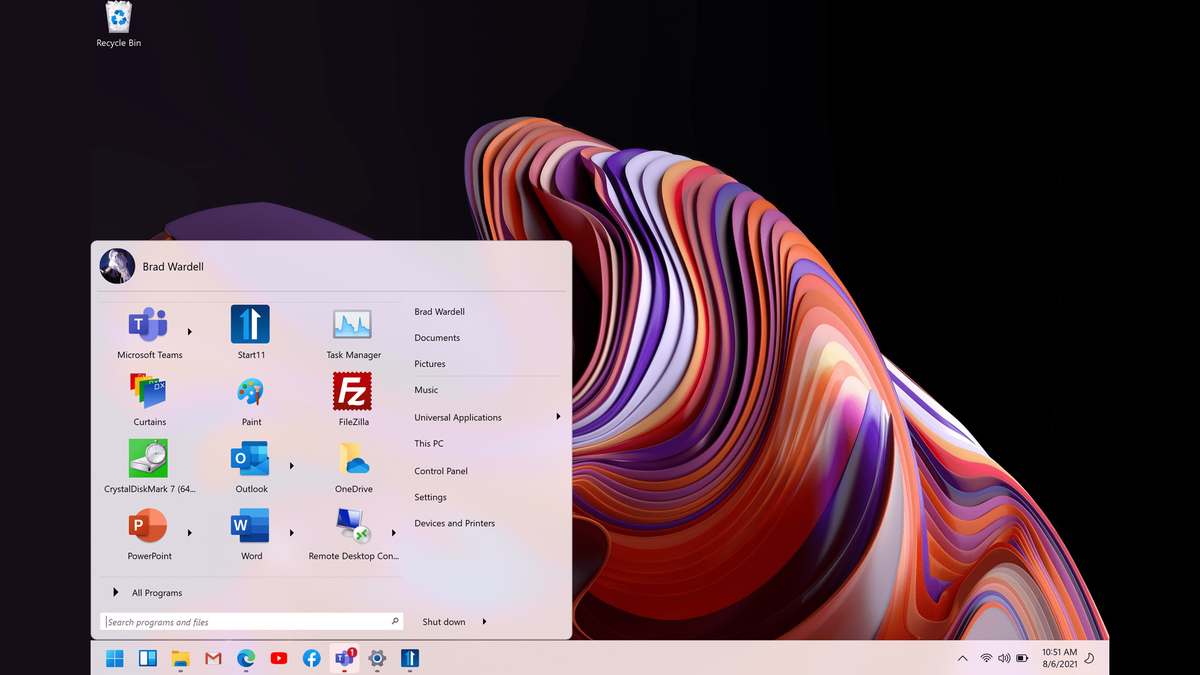Open the clock and date on the taskbar
Screen dimensions: 1200x675
1059,658
